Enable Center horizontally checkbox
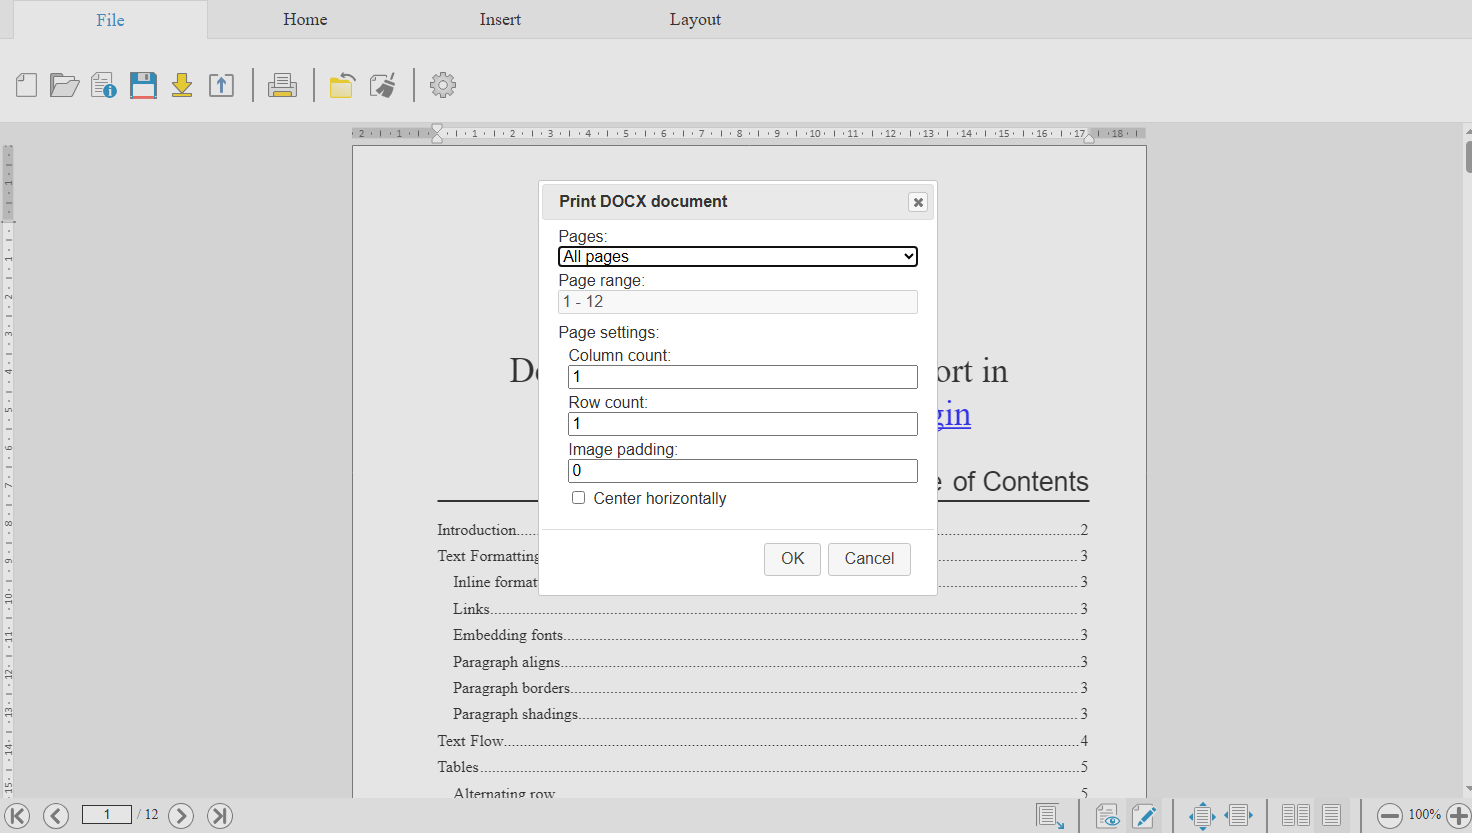 click(x=578, y=498)
